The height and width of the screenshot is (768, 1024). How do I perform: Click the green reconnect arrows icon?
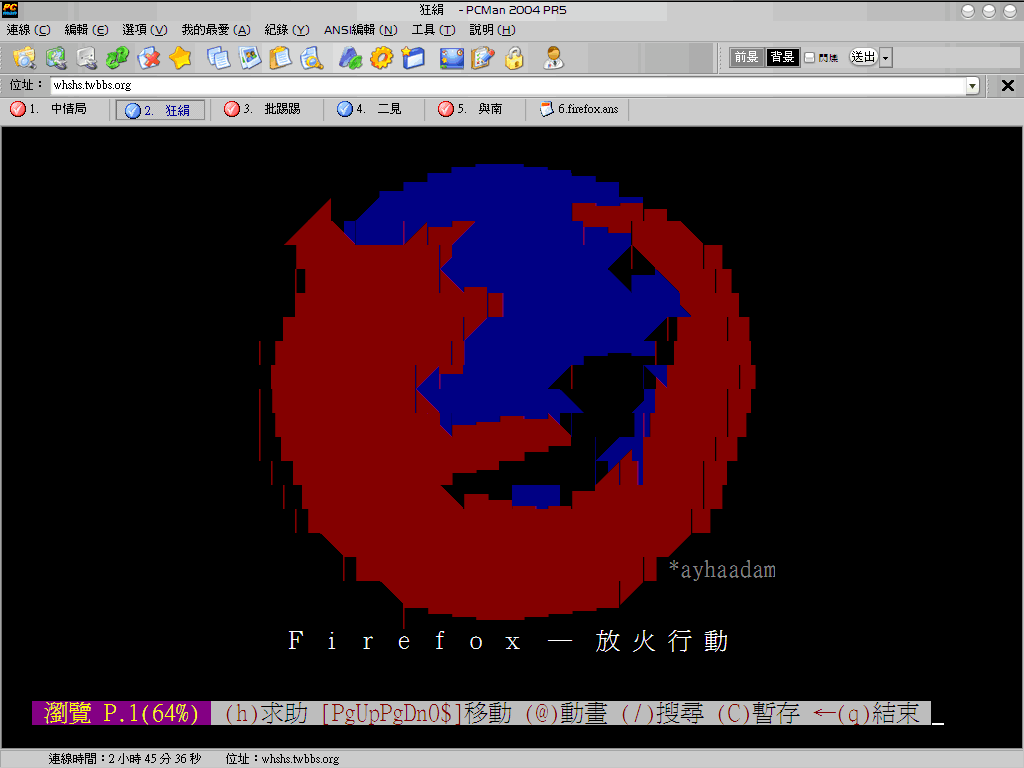click(x=118, y=57)
